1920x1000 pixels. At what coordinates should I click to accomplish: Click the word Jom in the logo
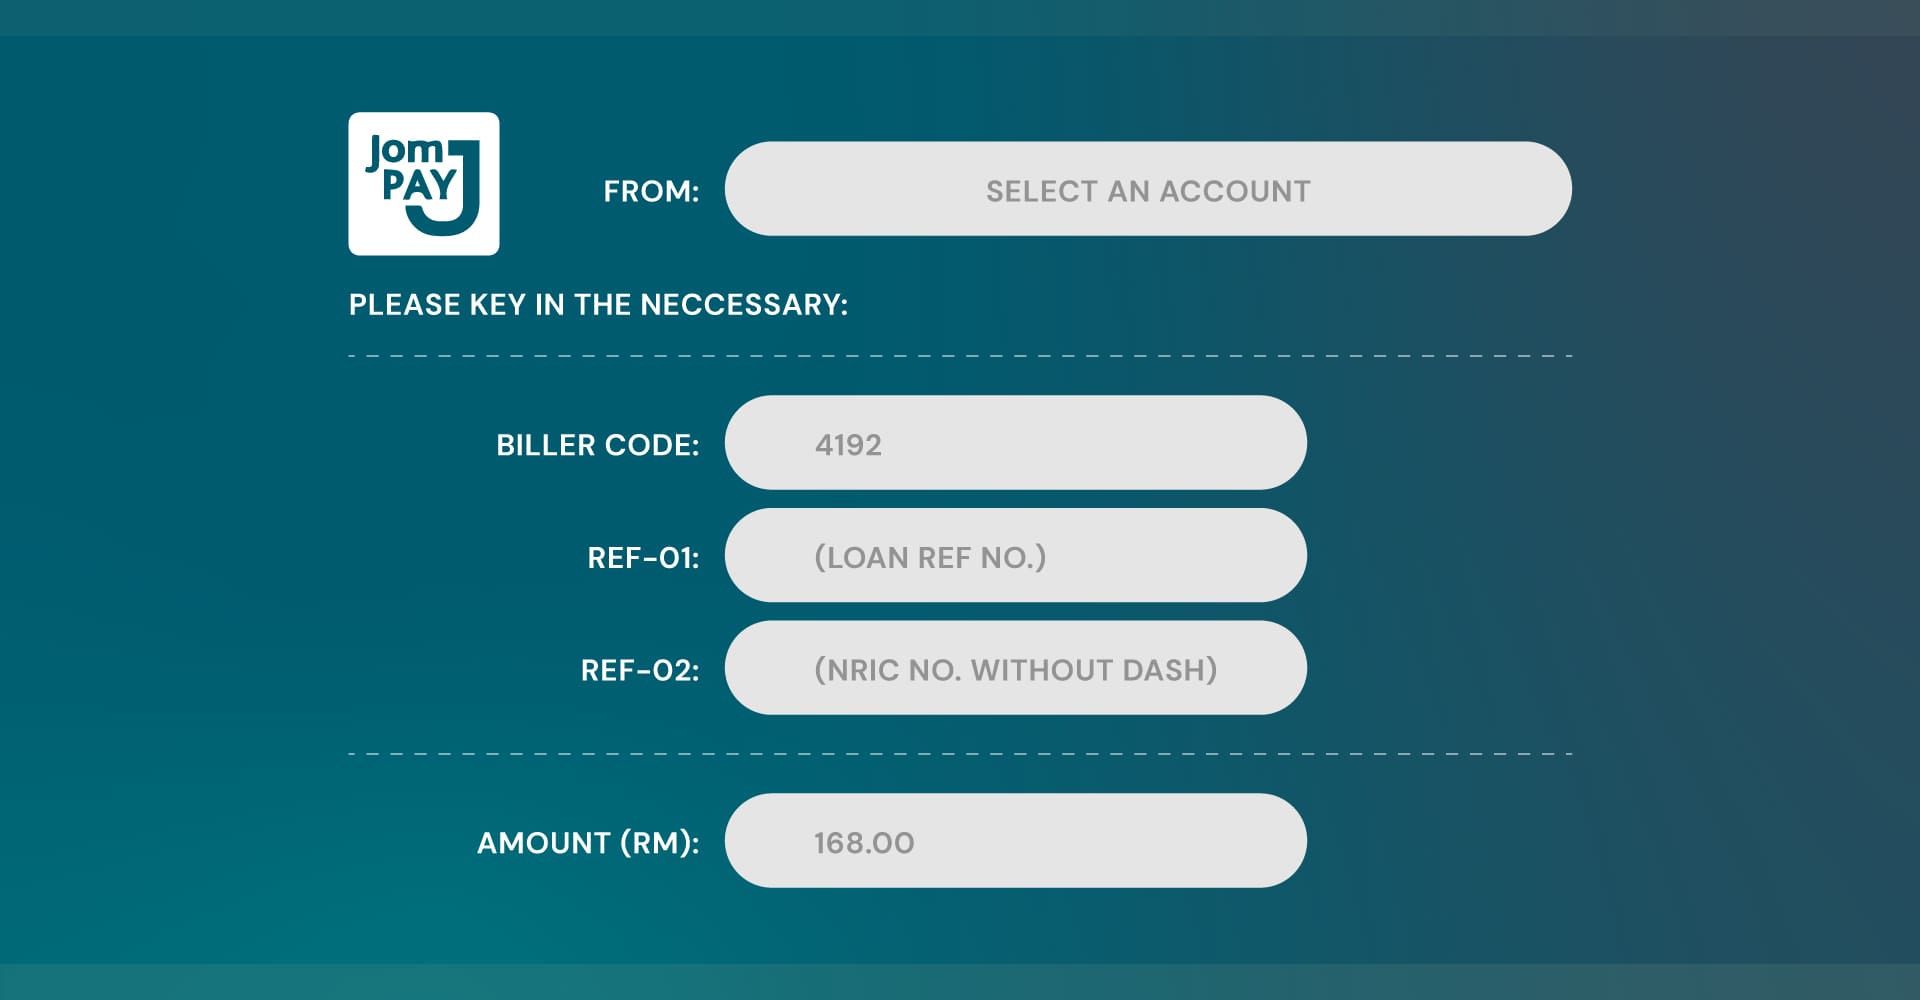406,151
